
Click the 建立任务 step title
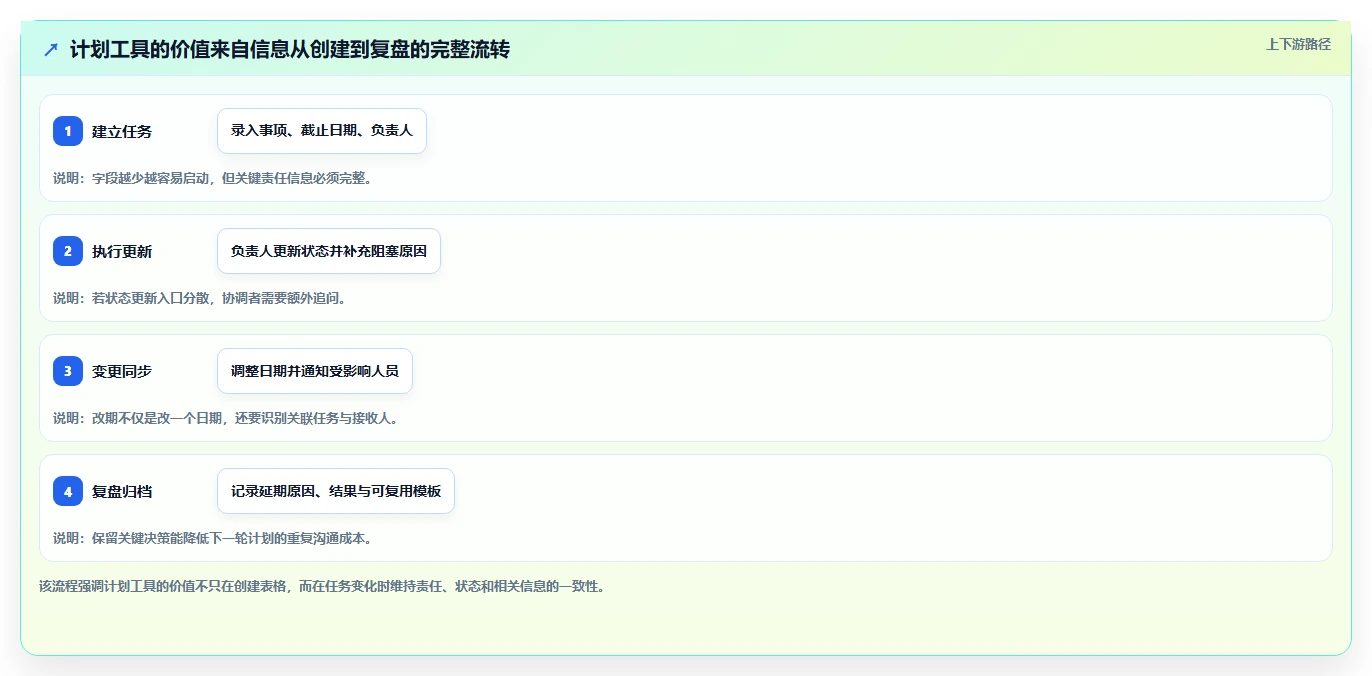(122, 131)
